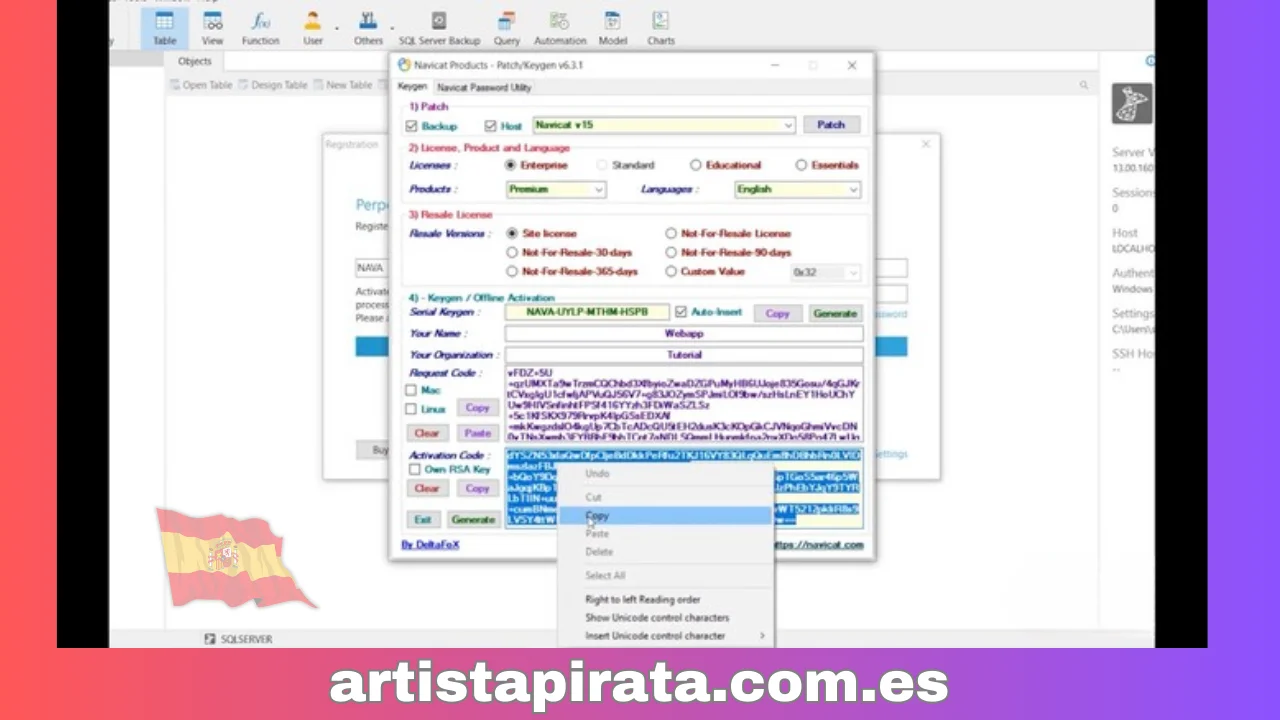Click the Your Name field containing Webapp
Screen dimensions: 1280x720
684,334
